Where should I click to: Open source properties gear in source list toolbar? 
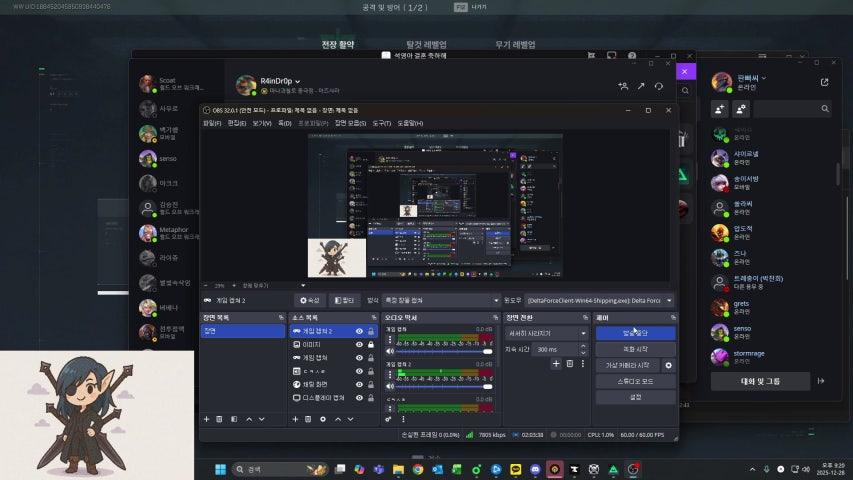[323, 419]
